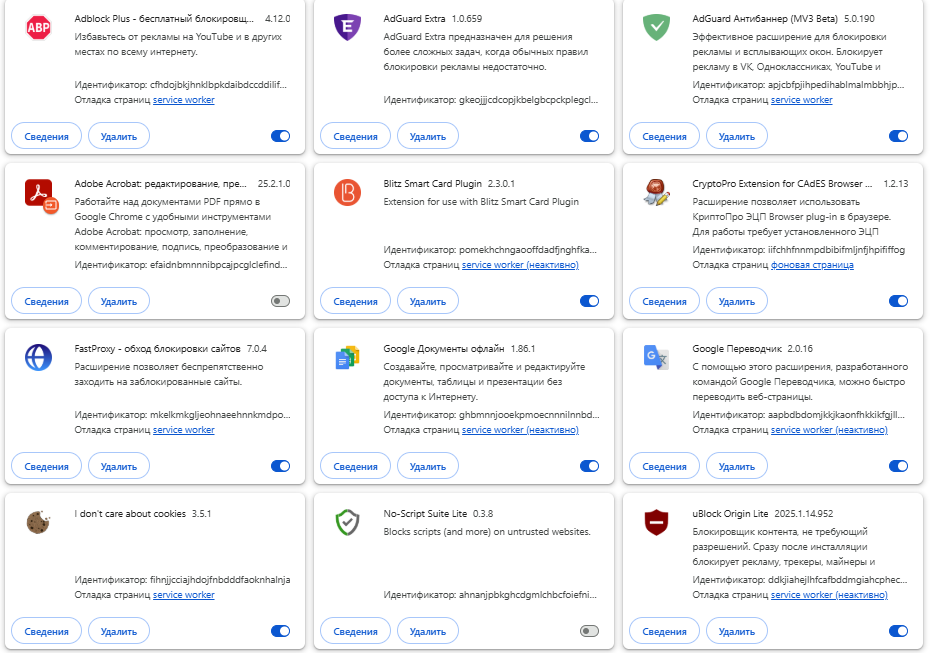Turn on No-Script Suite Lite toggle
The width and height of the screenshot is (932, 653).
coord(589,631)
